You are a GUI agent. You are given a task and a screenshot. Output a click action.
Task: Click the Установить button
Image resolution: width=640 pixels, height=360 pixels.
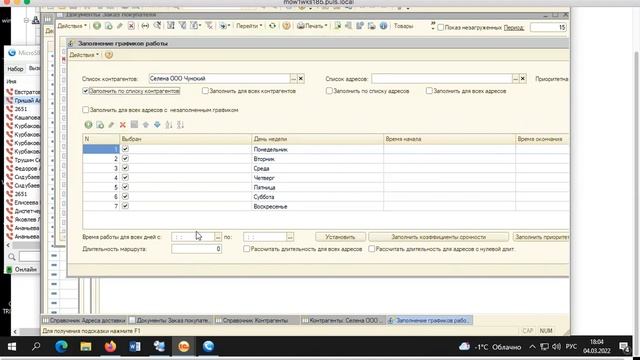(340, 237)
